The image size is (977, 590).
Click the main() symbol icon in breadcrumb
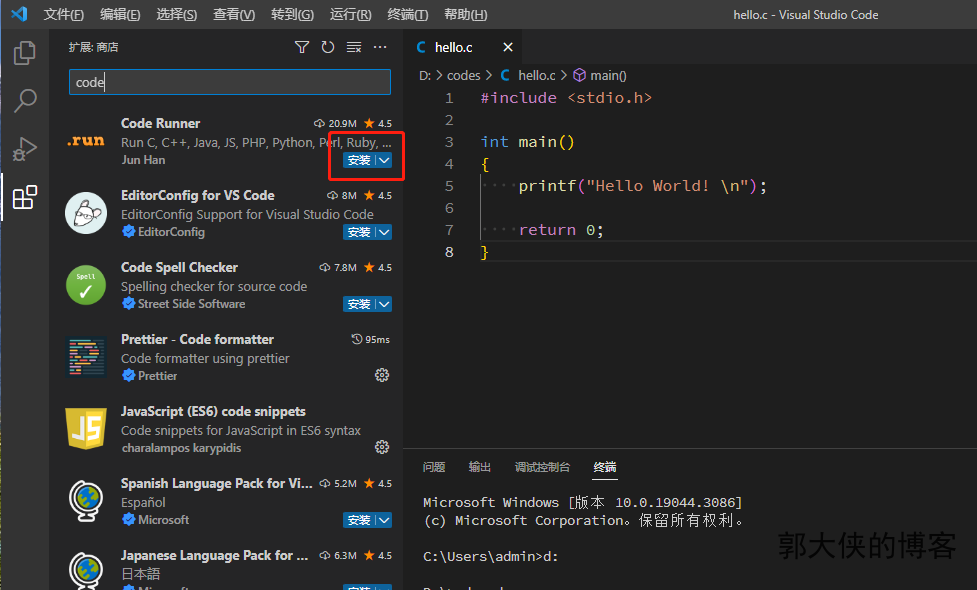579,75
